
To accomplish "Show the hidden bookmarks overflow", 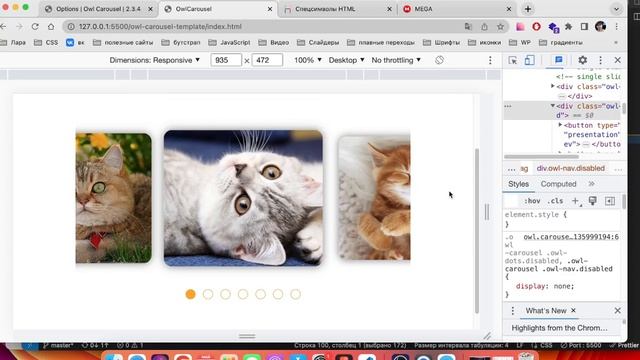I will [616, 42].
